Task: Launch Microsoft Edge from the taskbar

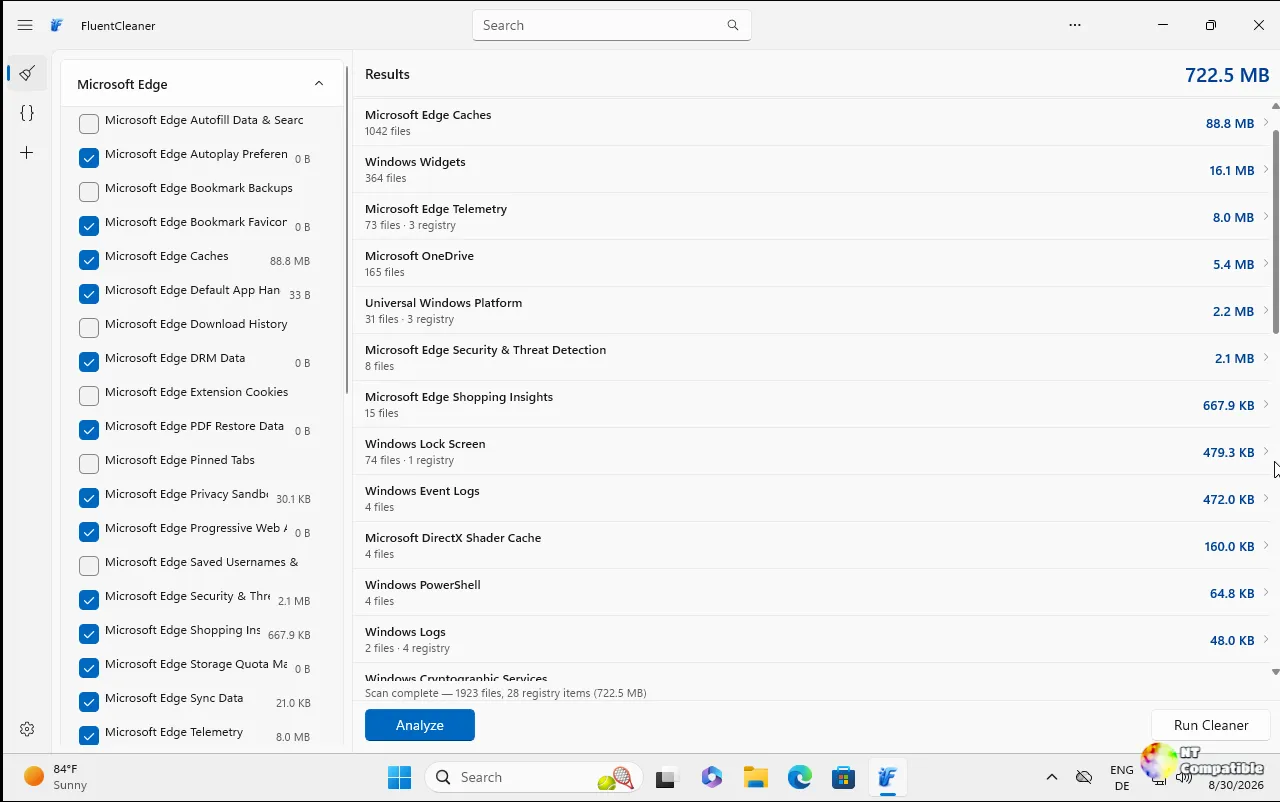Action: (799, 777)
